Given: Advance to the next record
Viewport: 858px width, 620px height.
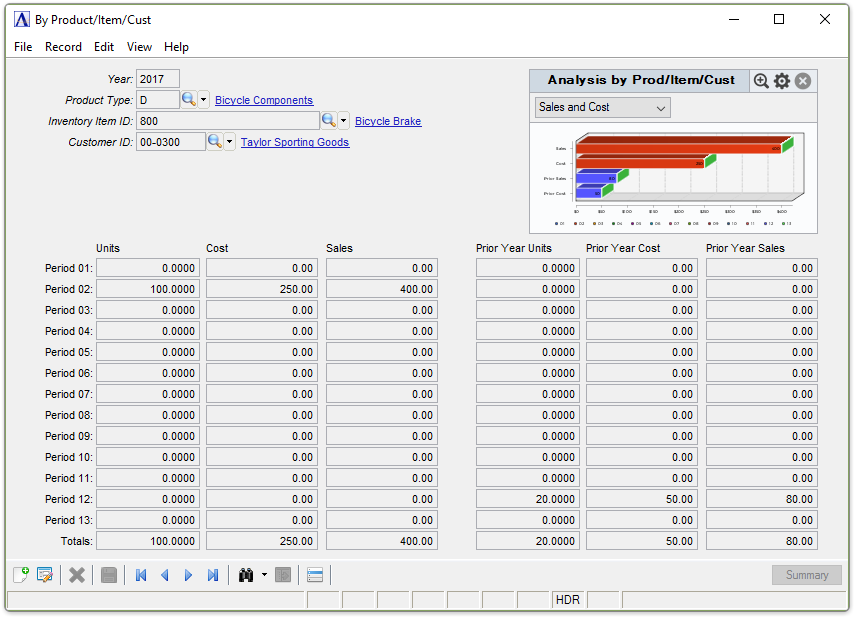Looking at the screenshot, I should click(x=188, y=575).
